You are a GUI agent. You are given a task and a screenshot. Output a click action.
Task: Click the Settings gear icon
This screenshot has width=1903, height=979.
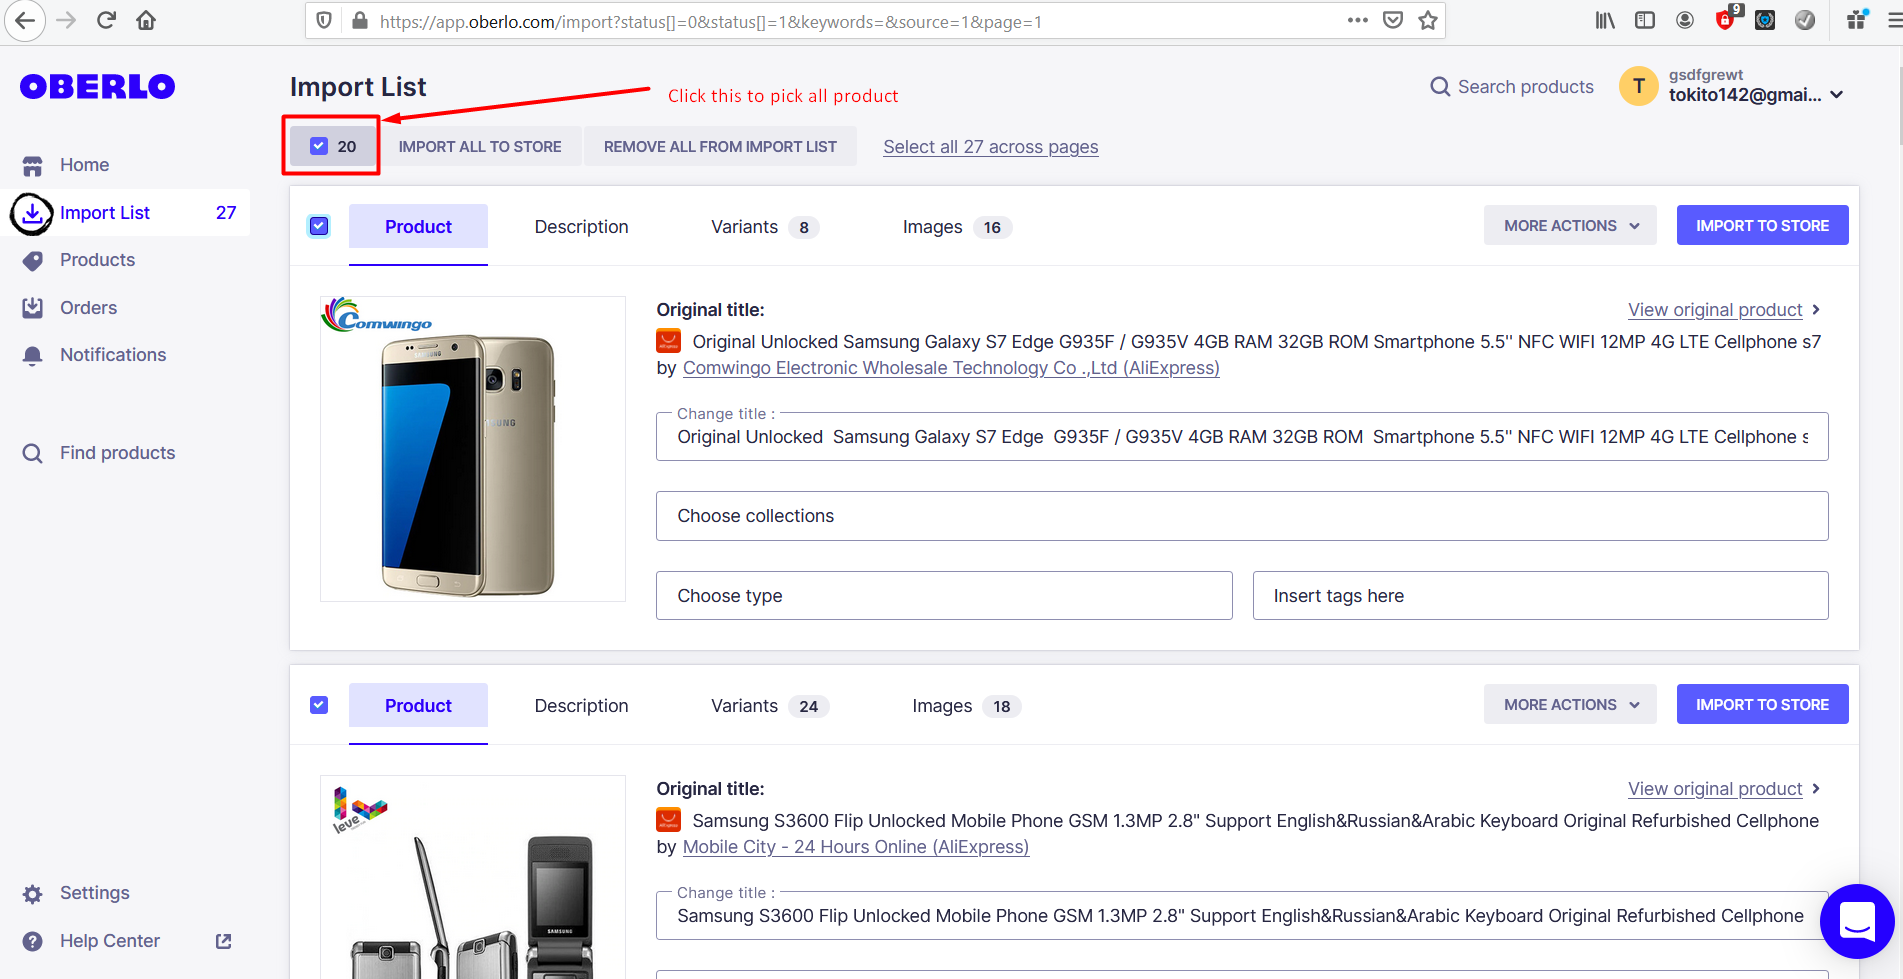pyautogui.click(x=33, y=894)
